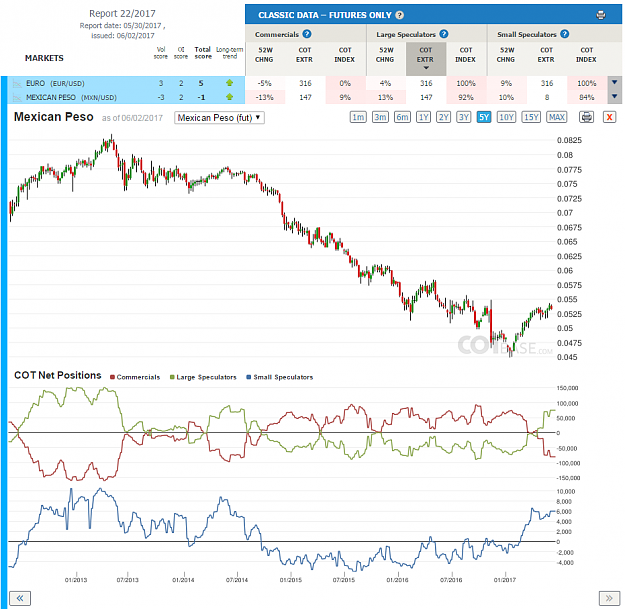Viewport: 625px width, 609px height.
Task: Click the Mexican Peso chart title
Action: point(54,117)
